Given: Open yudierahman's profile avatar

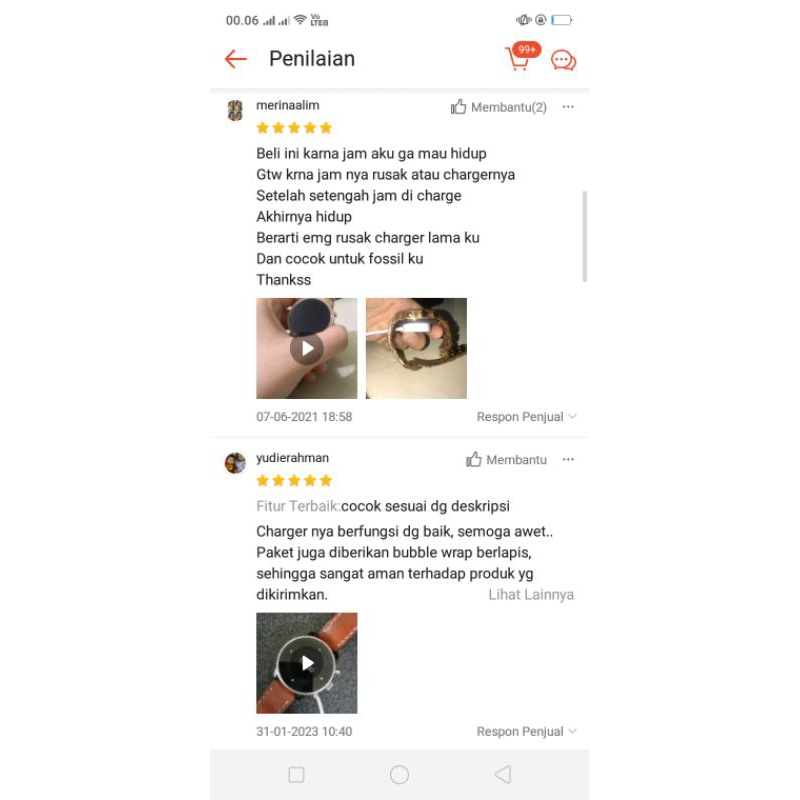Looking at the screenshot, I should click(x=235, y=463).
